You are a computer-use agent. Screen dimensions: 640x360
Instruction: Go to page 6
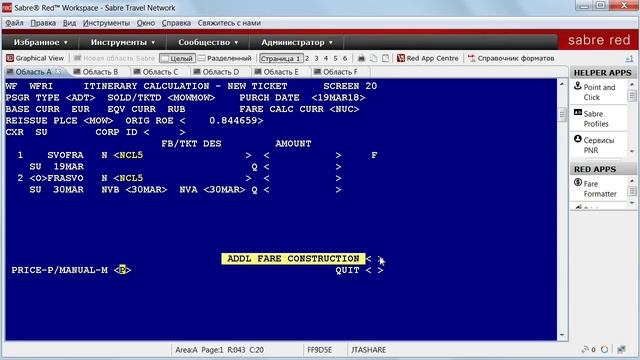(x=345, y=58)
